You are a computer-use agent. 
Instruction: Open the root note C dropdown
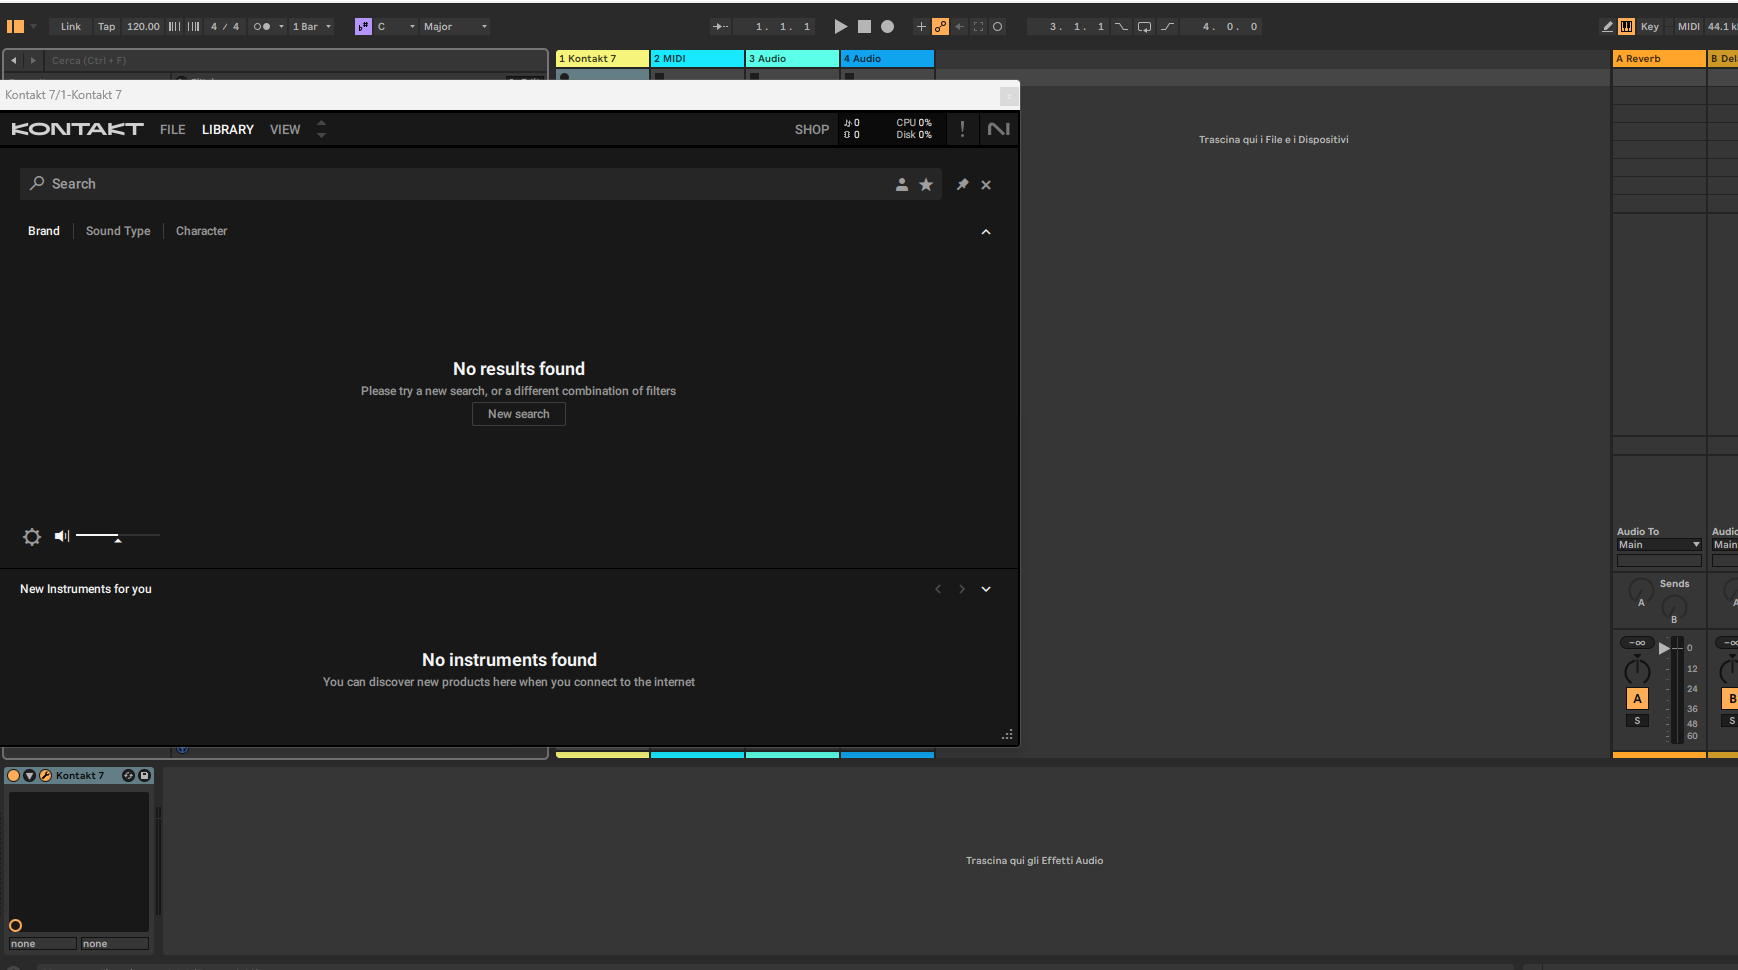396,27
